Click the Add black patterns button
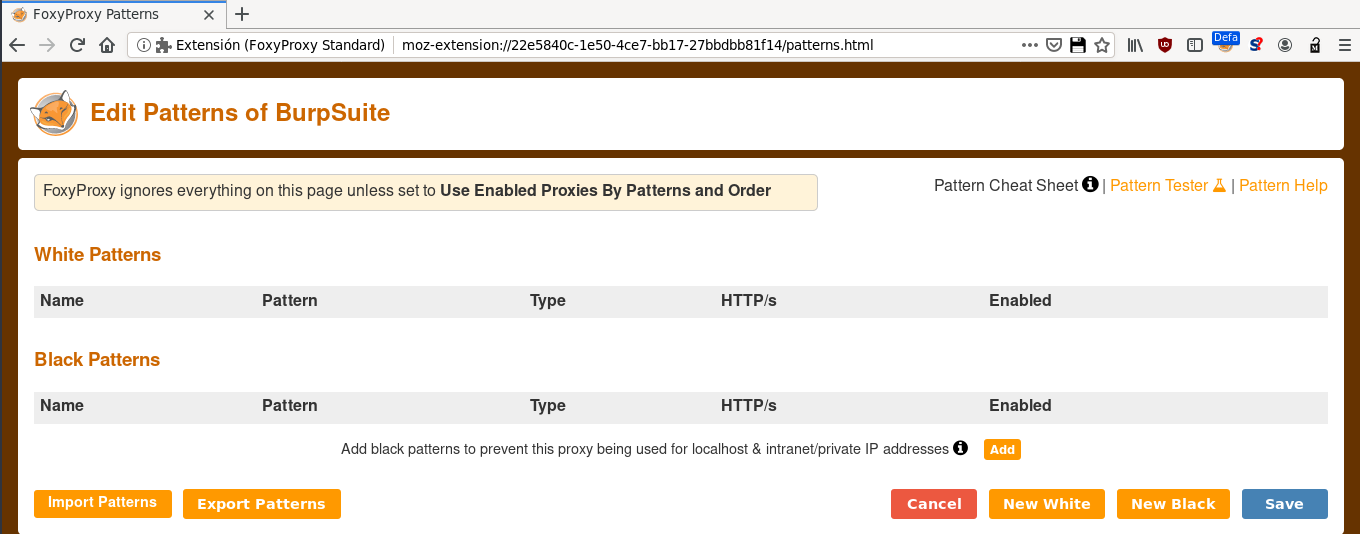This screenshot has width=1360, height=534. click(1002, 450)
